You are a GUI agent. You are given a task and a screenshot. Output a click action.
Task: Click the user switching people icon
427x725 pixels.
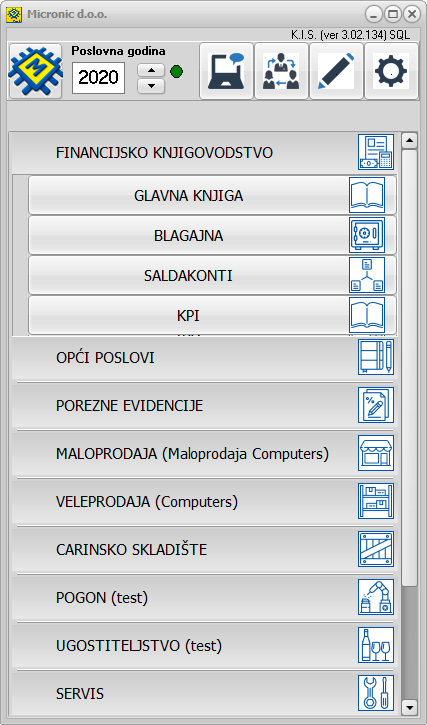pyautogui.click(x=281, y=71)
